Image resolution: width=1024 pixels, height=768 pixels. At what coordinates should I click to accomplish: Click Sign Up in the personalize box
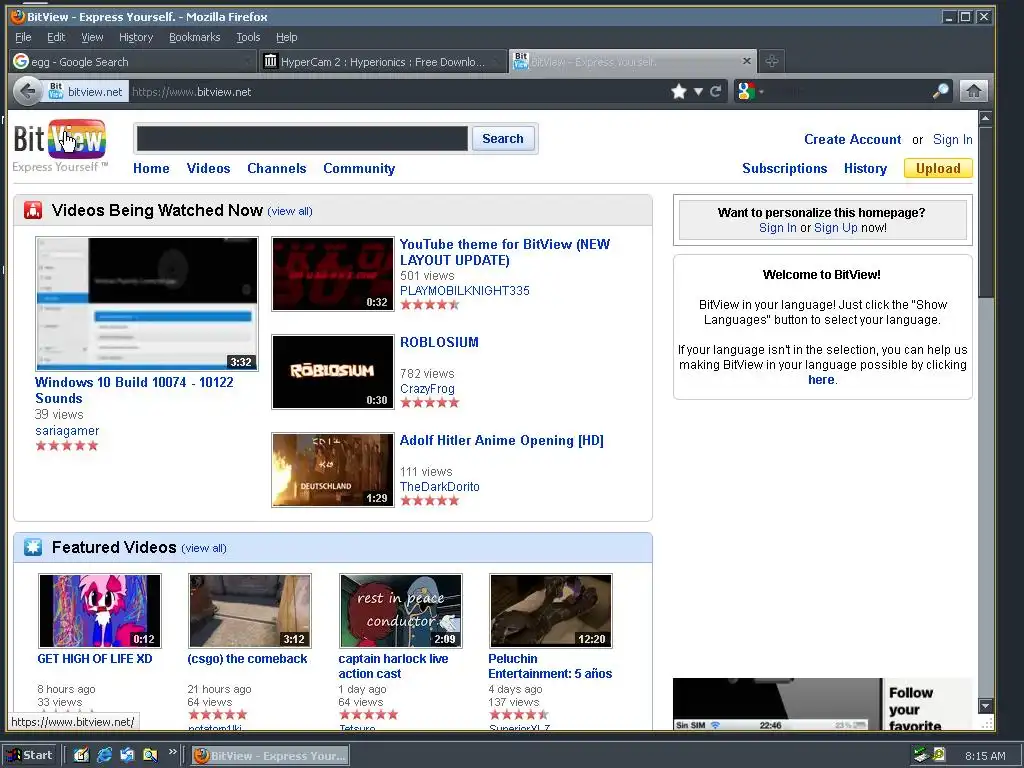[835, 227]
